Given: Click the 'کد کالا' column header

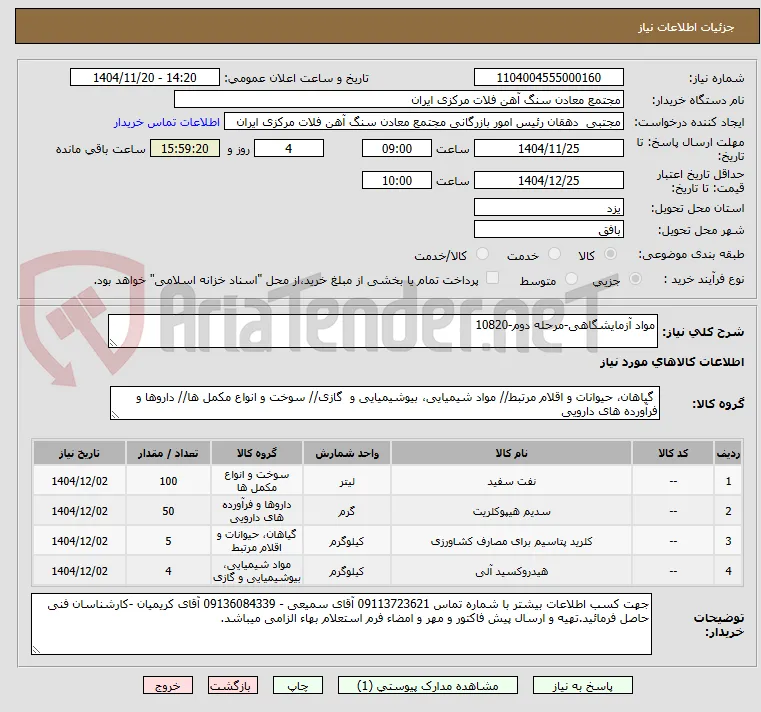Looking at the screenshot, I should coord(673,453).
